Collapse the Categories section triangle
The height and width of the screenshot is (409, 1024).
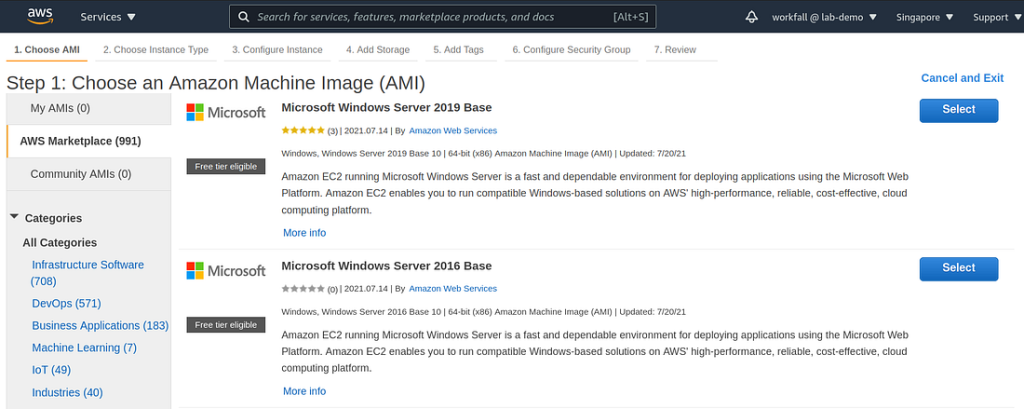[14, 217]
